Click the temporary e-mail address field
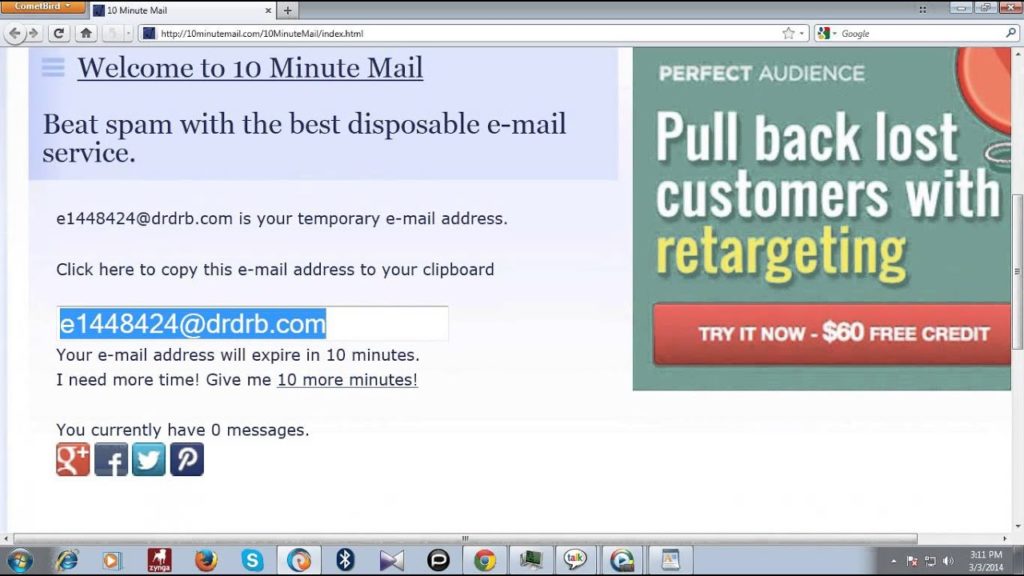Image resolution: width=1024 pixels, height=576 pixels. pos(253,323)
